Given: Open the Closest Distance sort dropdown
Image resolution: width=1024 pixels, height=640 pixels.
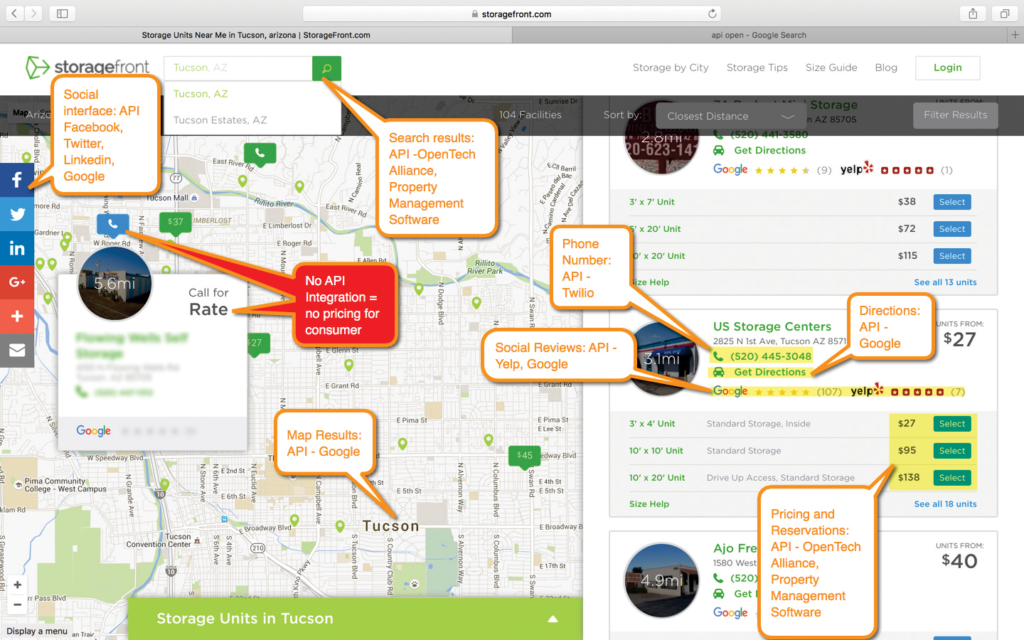Looking at the screenshot, I should pyautogui.click(x=730, y=116).
